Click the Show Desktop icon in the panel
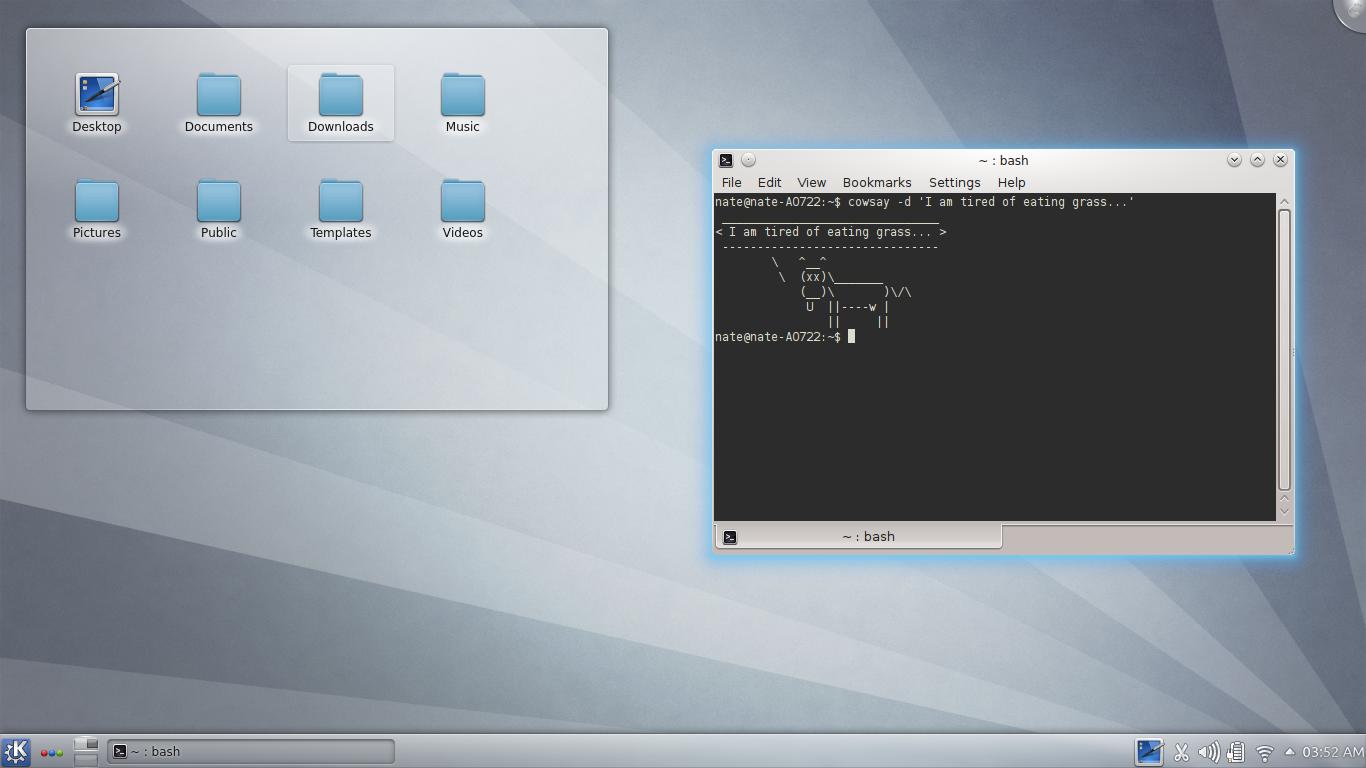Image resolution: width=1366 pixels, height=768 pixels. (1149, 752)
